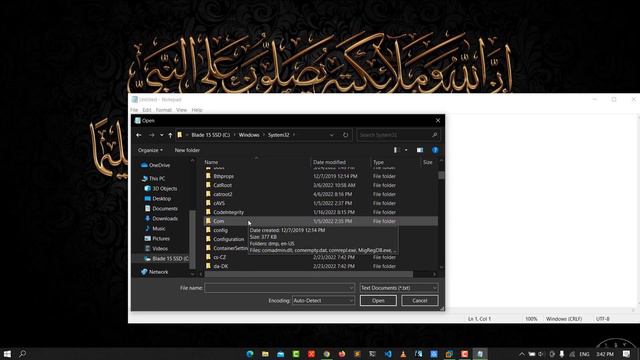This screenshot has height=360, width=640.
Task: Select the CatRoot folder
Action: pos(320,185)
